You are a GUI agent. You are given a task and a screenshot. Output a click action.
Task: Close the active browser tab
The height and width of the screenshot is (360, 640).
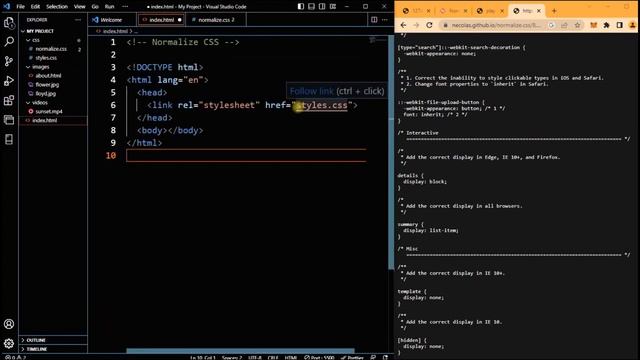pos(539,11)
